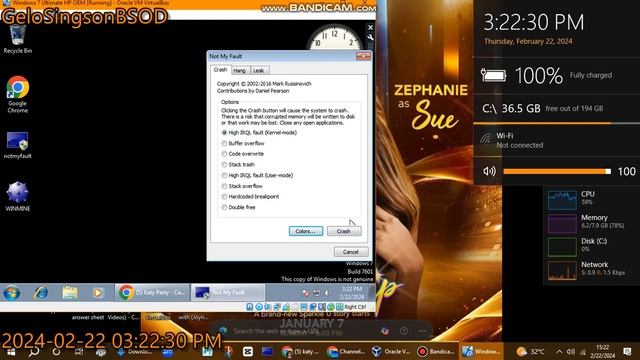The image size is (640, 360).
Task: Adjust the volume slider at 100
Action: pyautogui.click(x=557, y=171)
